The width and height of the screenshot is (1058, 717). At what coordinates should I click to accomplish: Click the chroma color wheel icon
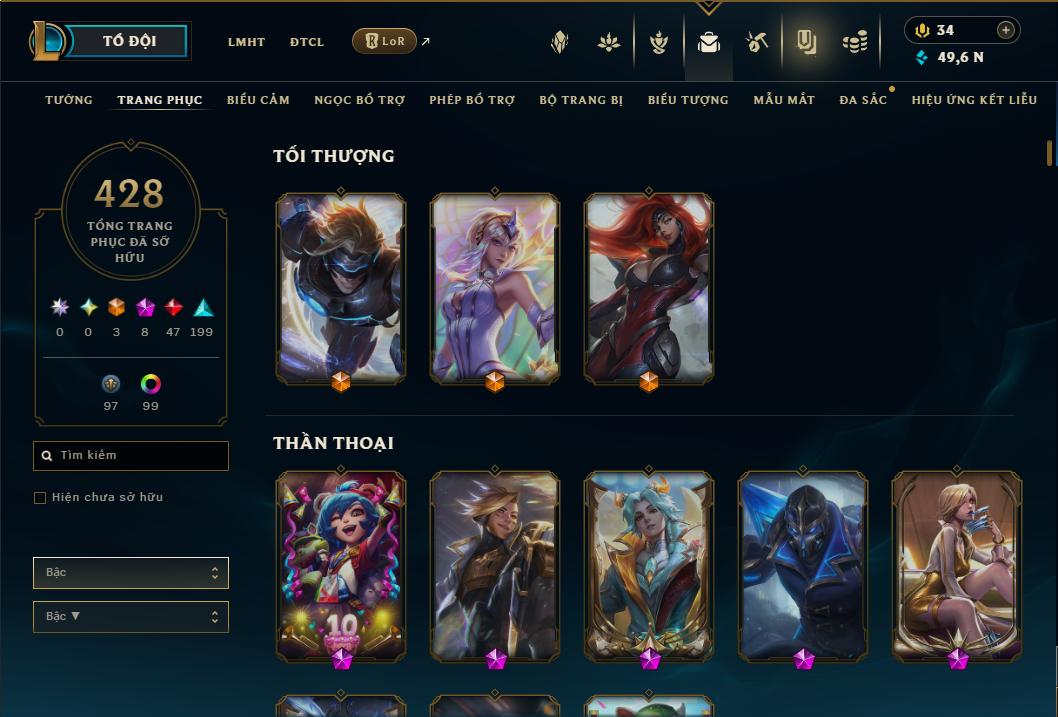pos(150,384)
